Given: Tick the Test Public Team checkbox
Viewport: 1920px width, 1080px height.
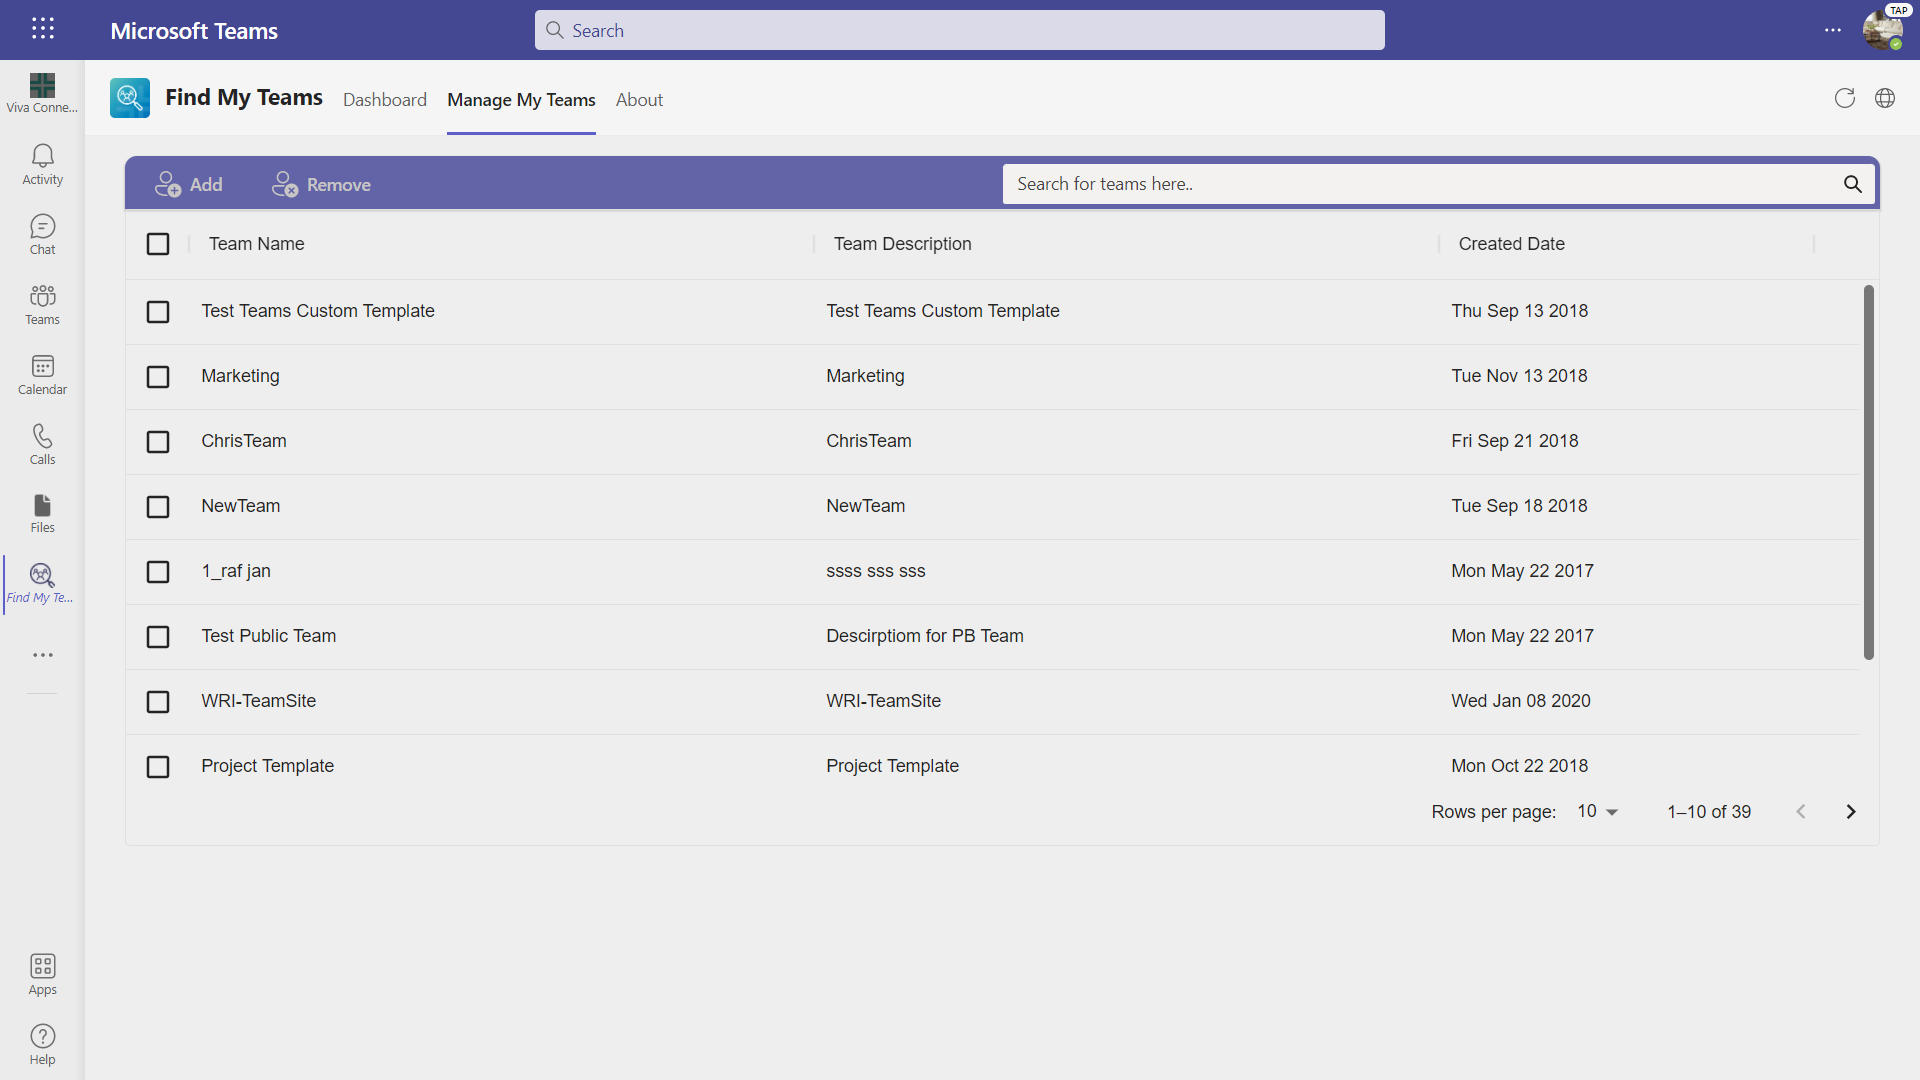Looking at the screenshot, I should tap(158, 637).
